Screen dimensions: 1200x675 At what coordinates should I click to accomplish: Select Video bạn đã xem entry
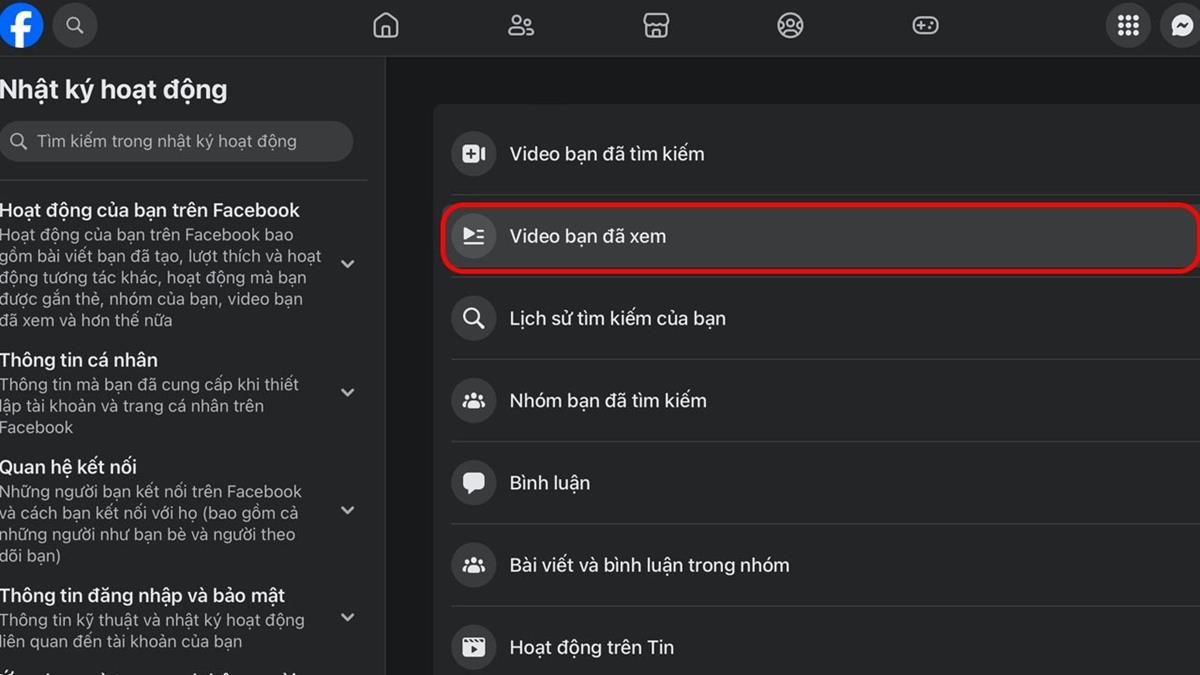tap(818, 237)
